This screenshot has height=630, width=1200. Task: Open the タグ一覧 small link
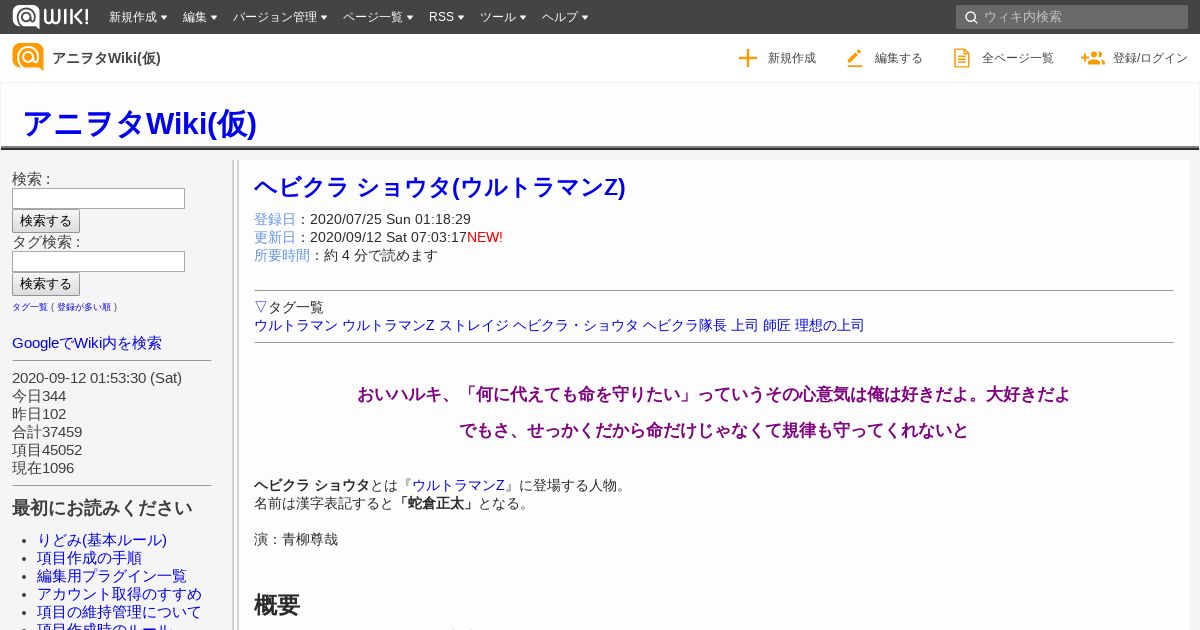(x=30, y=307)
